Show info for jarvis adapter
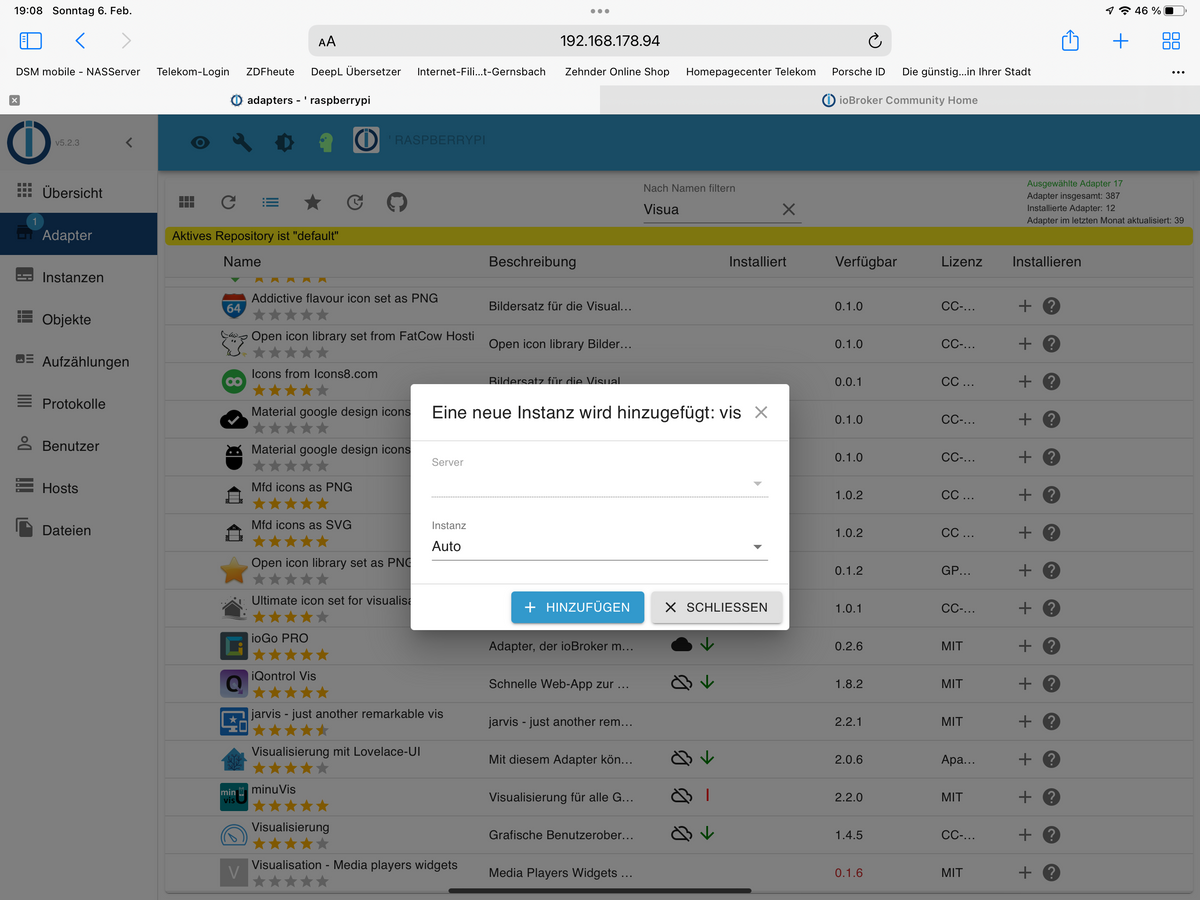The image size is (1200, 900). (1051, 721)
